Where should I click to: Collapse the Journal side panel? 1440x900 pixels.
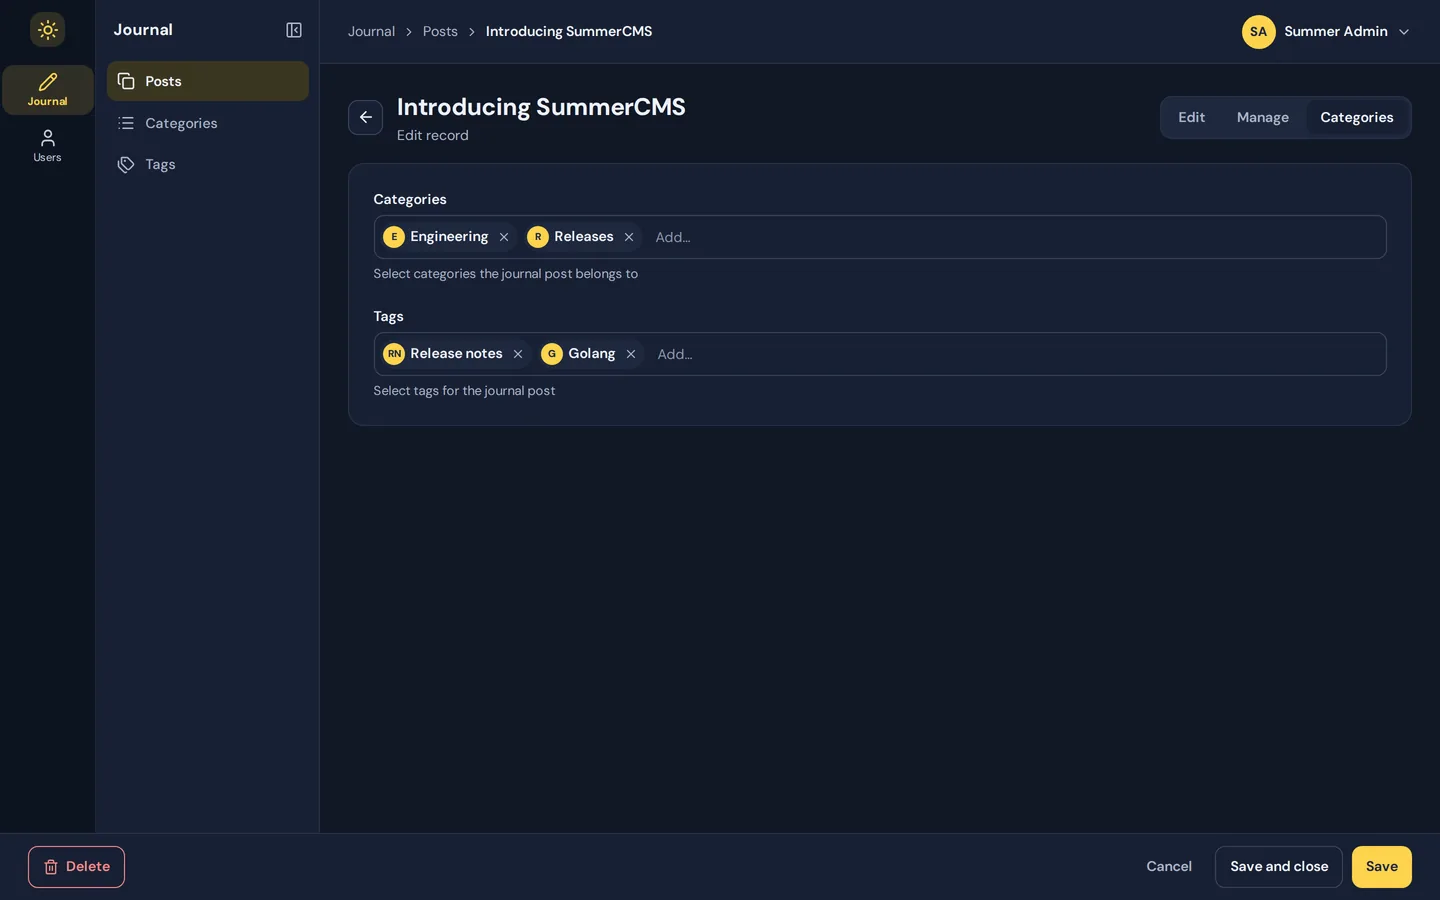click(294, 30)
